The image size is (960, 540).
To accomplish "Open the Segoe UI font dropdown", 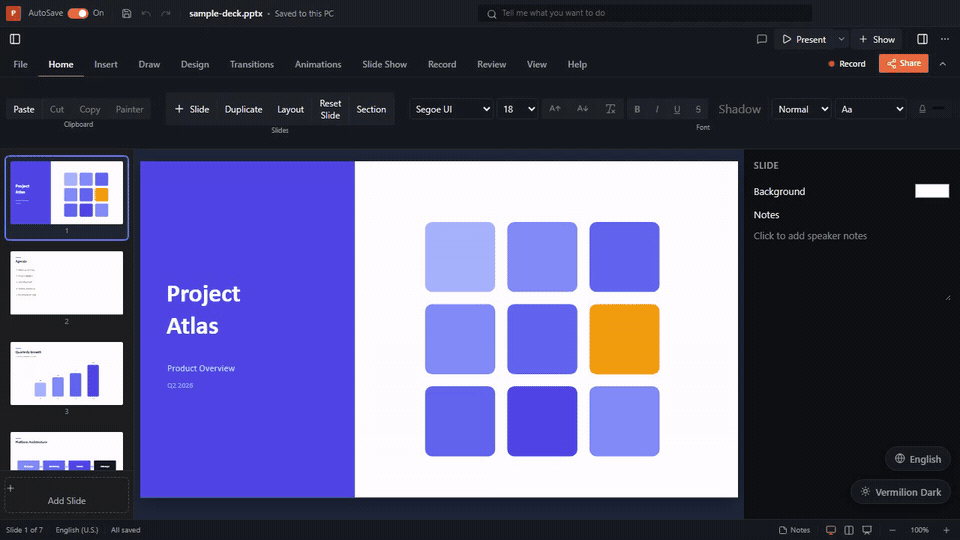I will point(452,109).
